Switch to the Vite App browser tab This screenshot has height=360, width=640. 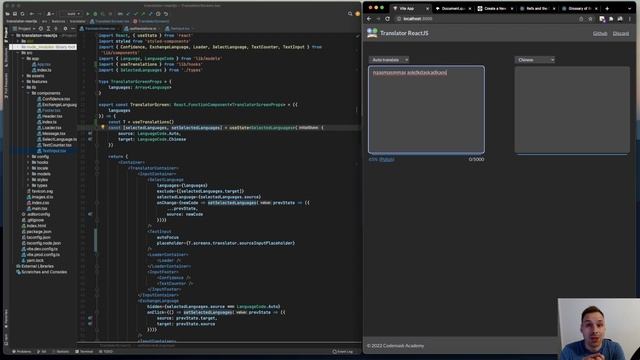pos(410,8)
